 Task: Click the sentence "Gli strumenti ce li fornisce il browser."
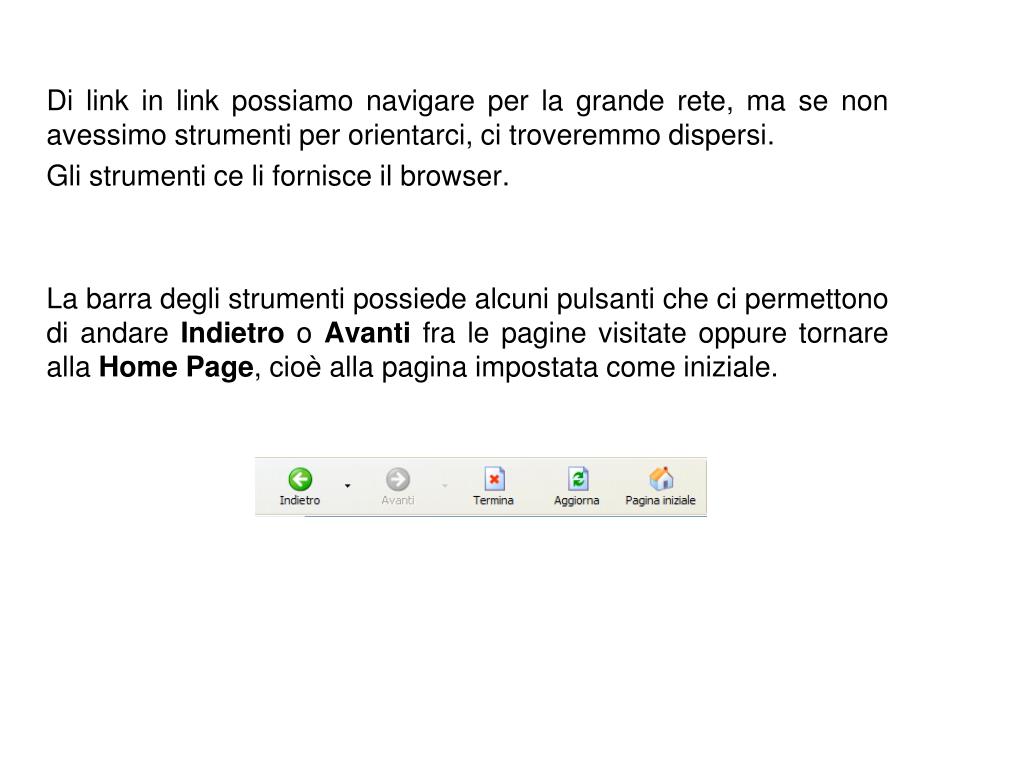[x=278, y=176]
